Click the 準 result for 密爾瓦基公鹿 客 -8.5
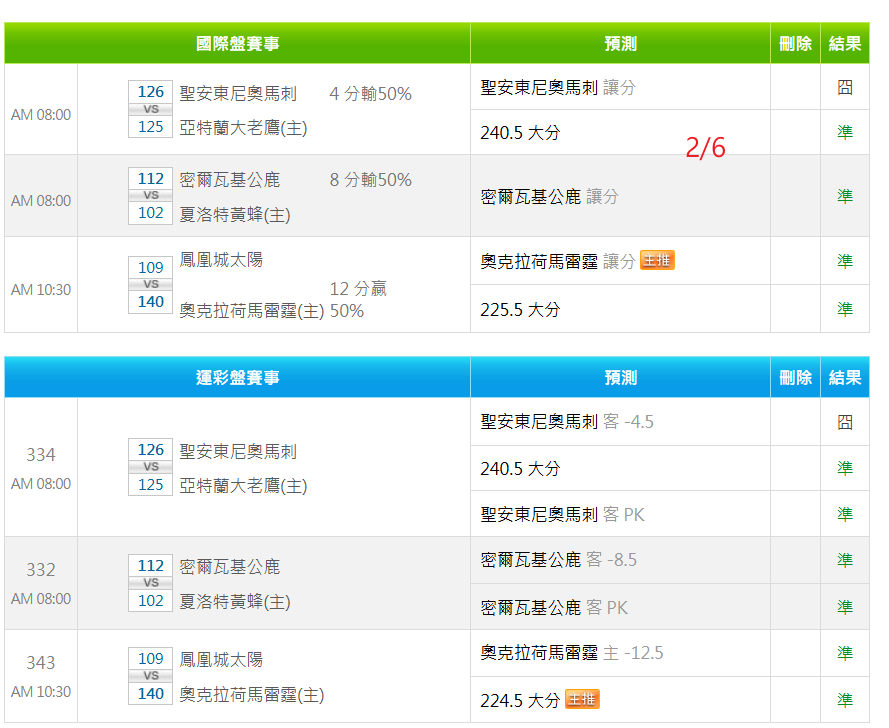 845,560
